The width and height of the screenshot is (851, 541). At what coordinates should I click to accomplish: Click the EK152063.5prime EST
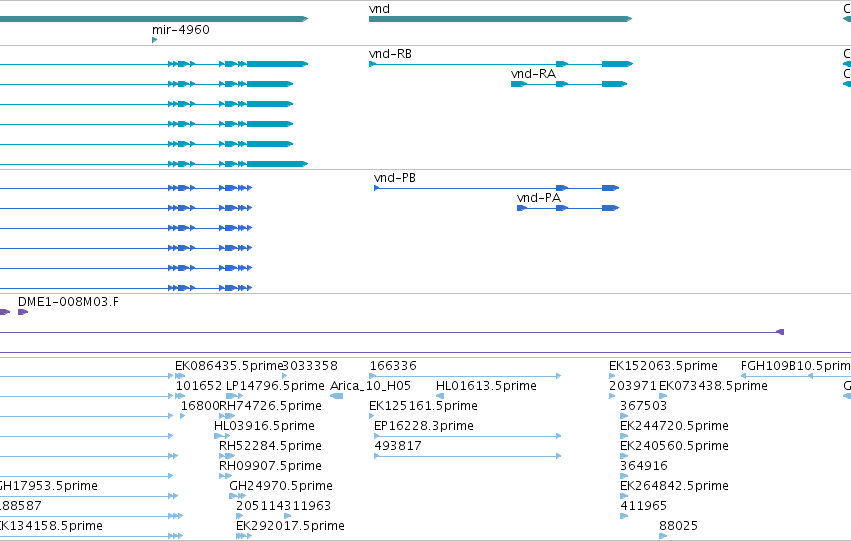coord(612,375)
